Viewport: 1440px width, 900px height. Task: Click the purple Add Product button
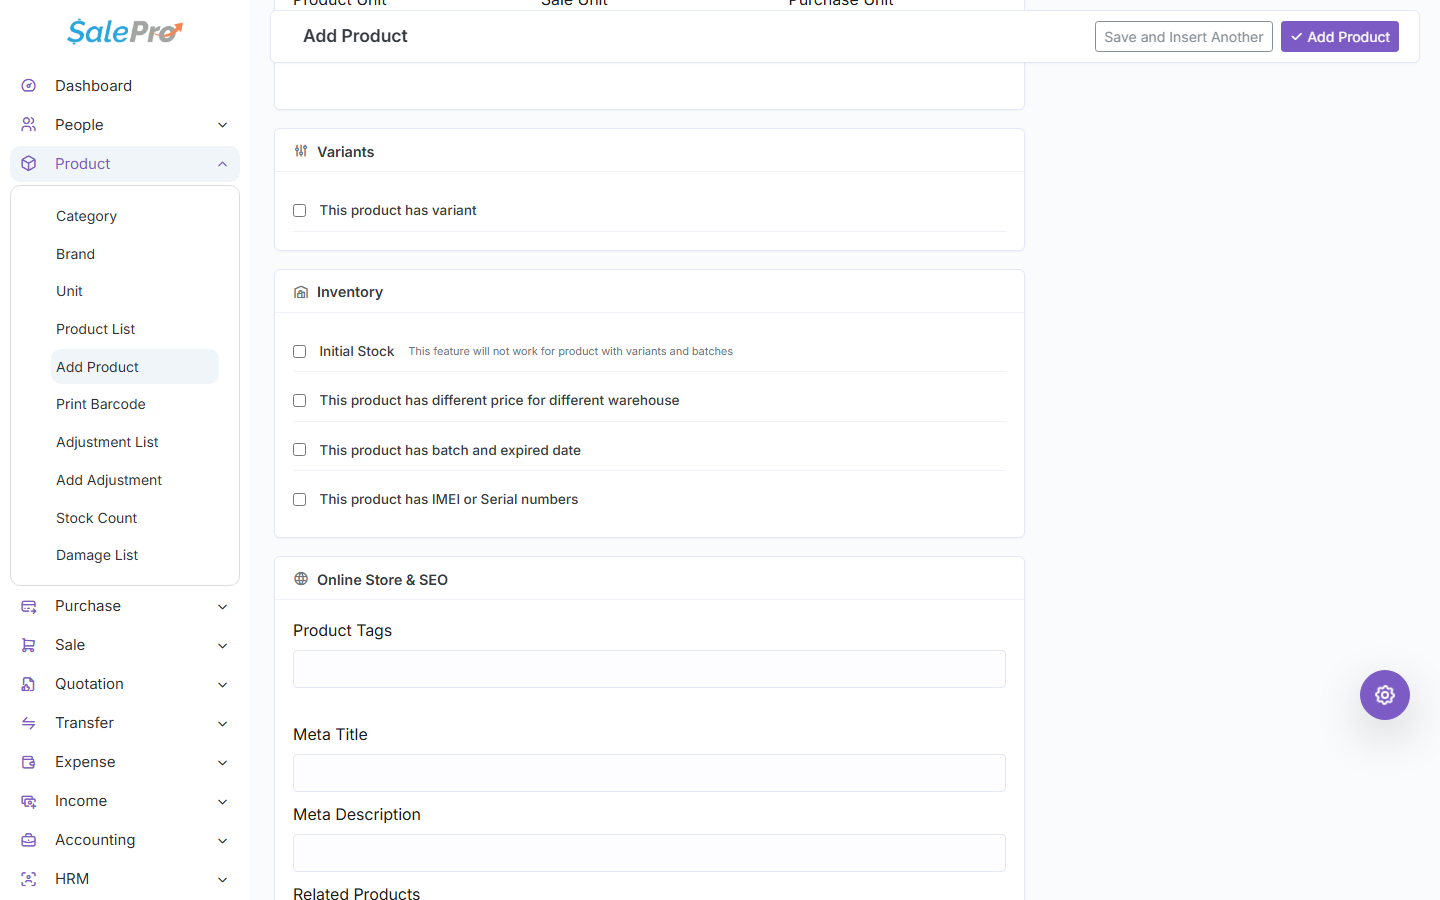point(1340,37)
